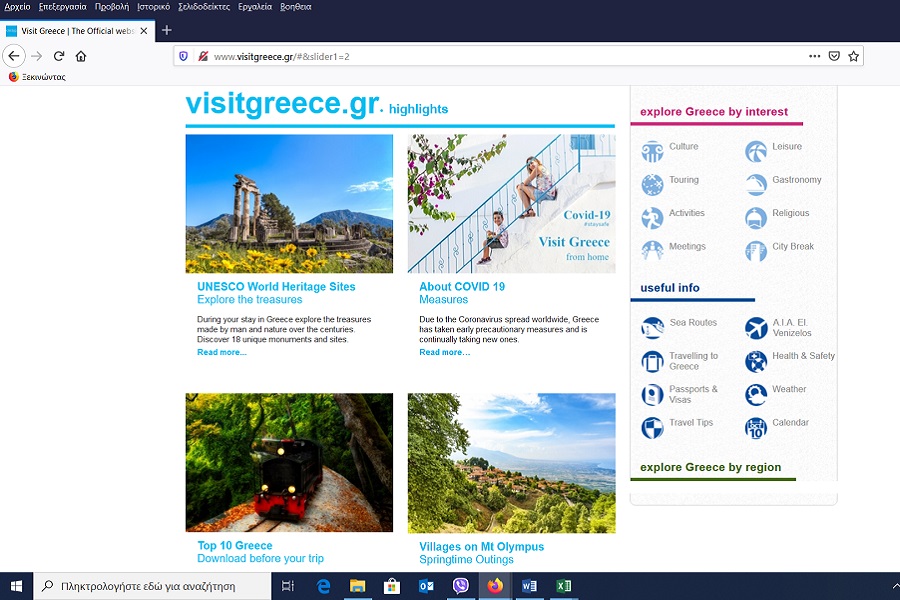Screen dimensions: 900x600
Task: Click the insecure connection padlock icon
Action: (203, 56)
